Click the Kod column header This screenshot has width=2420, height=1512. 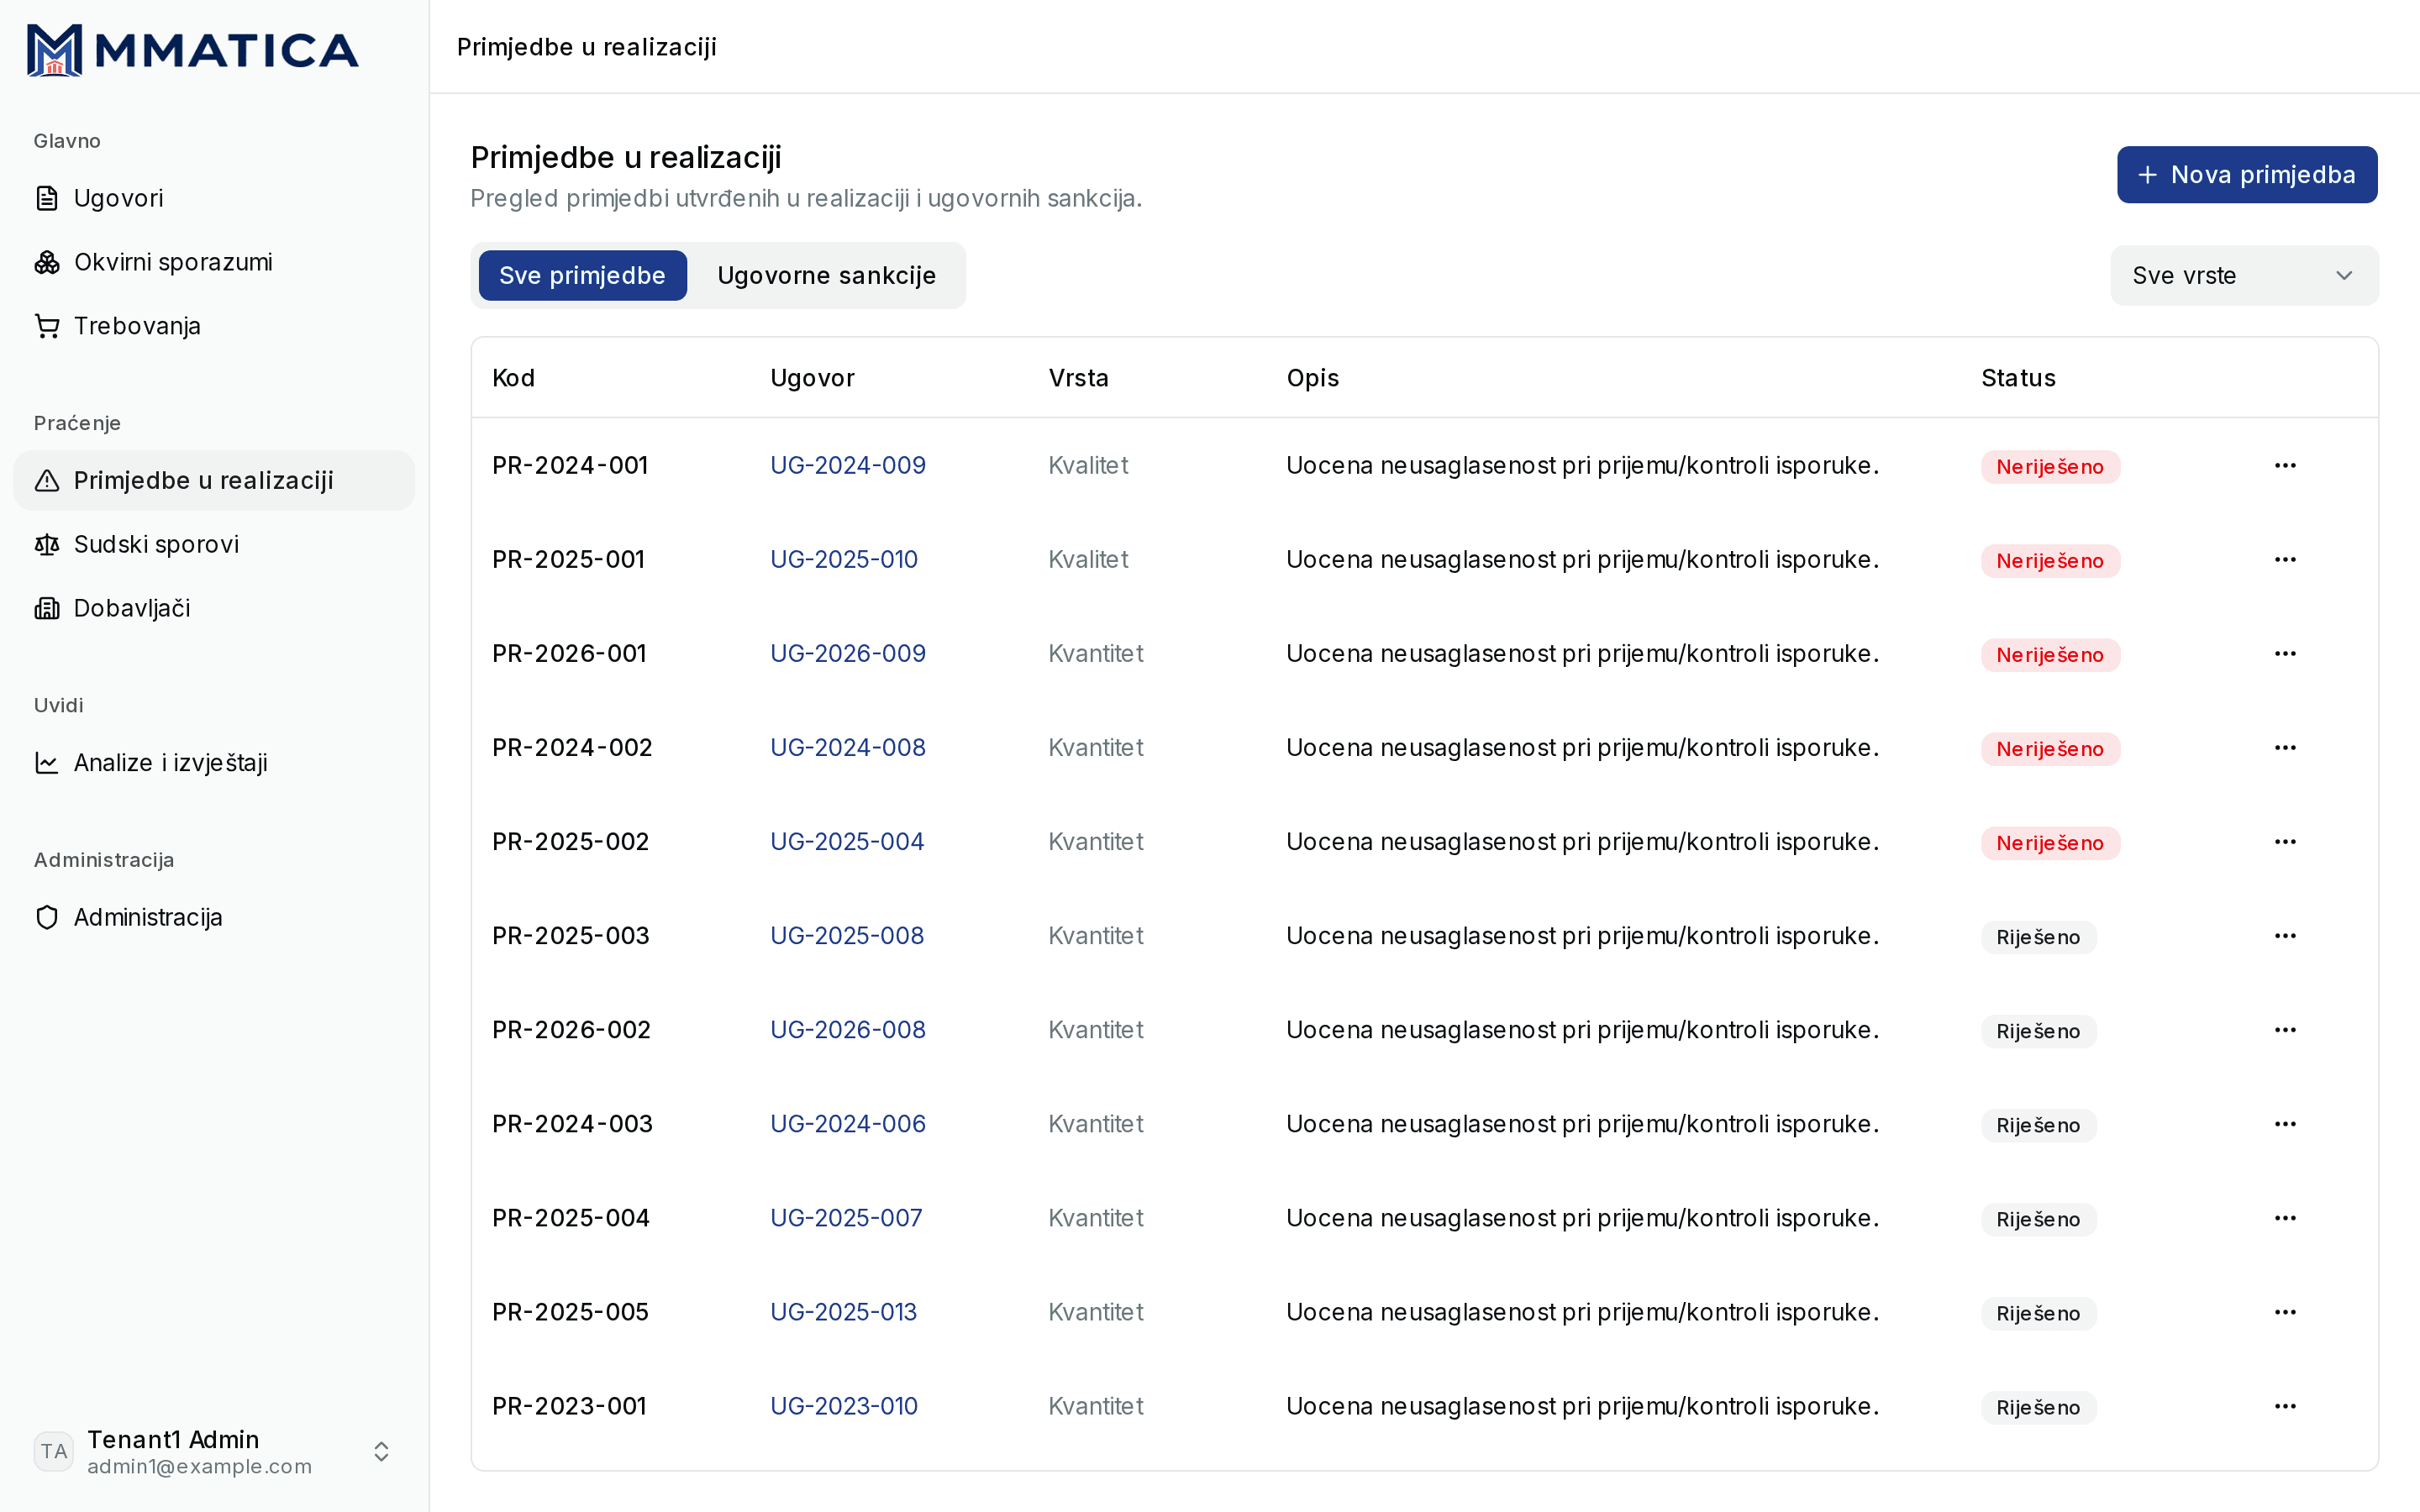[514, 378]
